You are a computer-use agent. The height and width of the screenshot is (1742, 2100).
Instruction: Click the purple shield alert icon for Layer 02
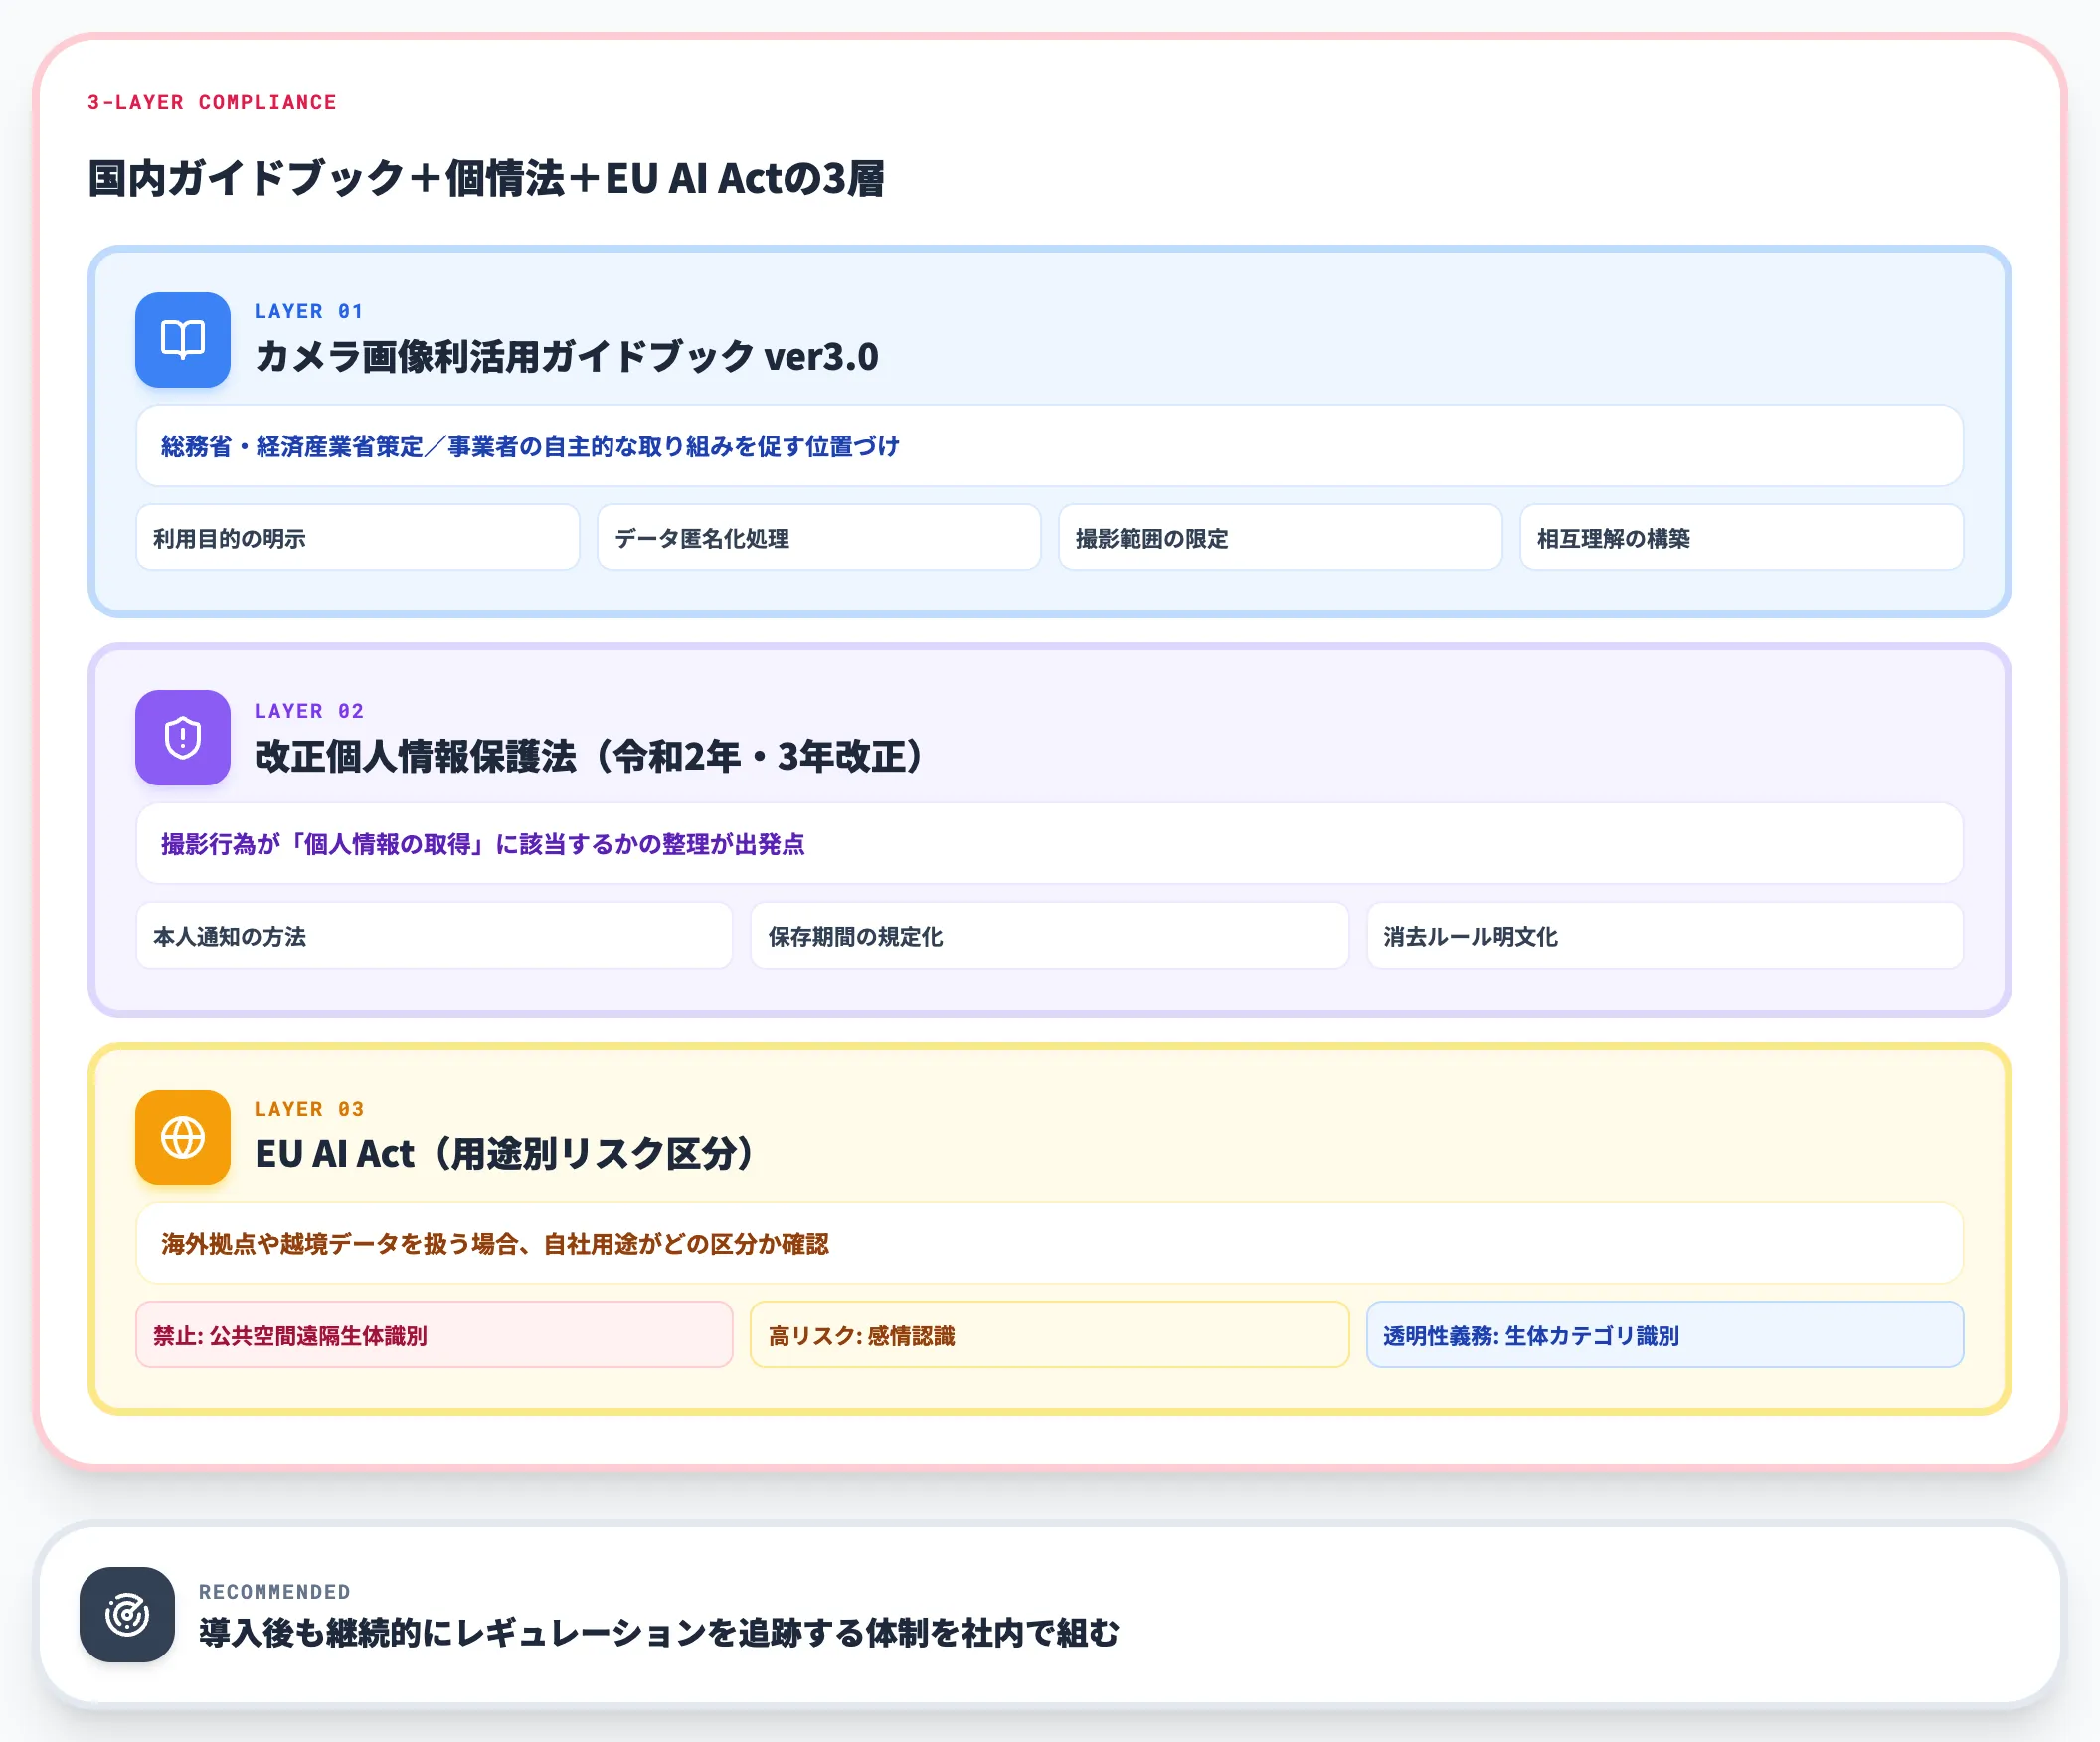coord(182,738)
